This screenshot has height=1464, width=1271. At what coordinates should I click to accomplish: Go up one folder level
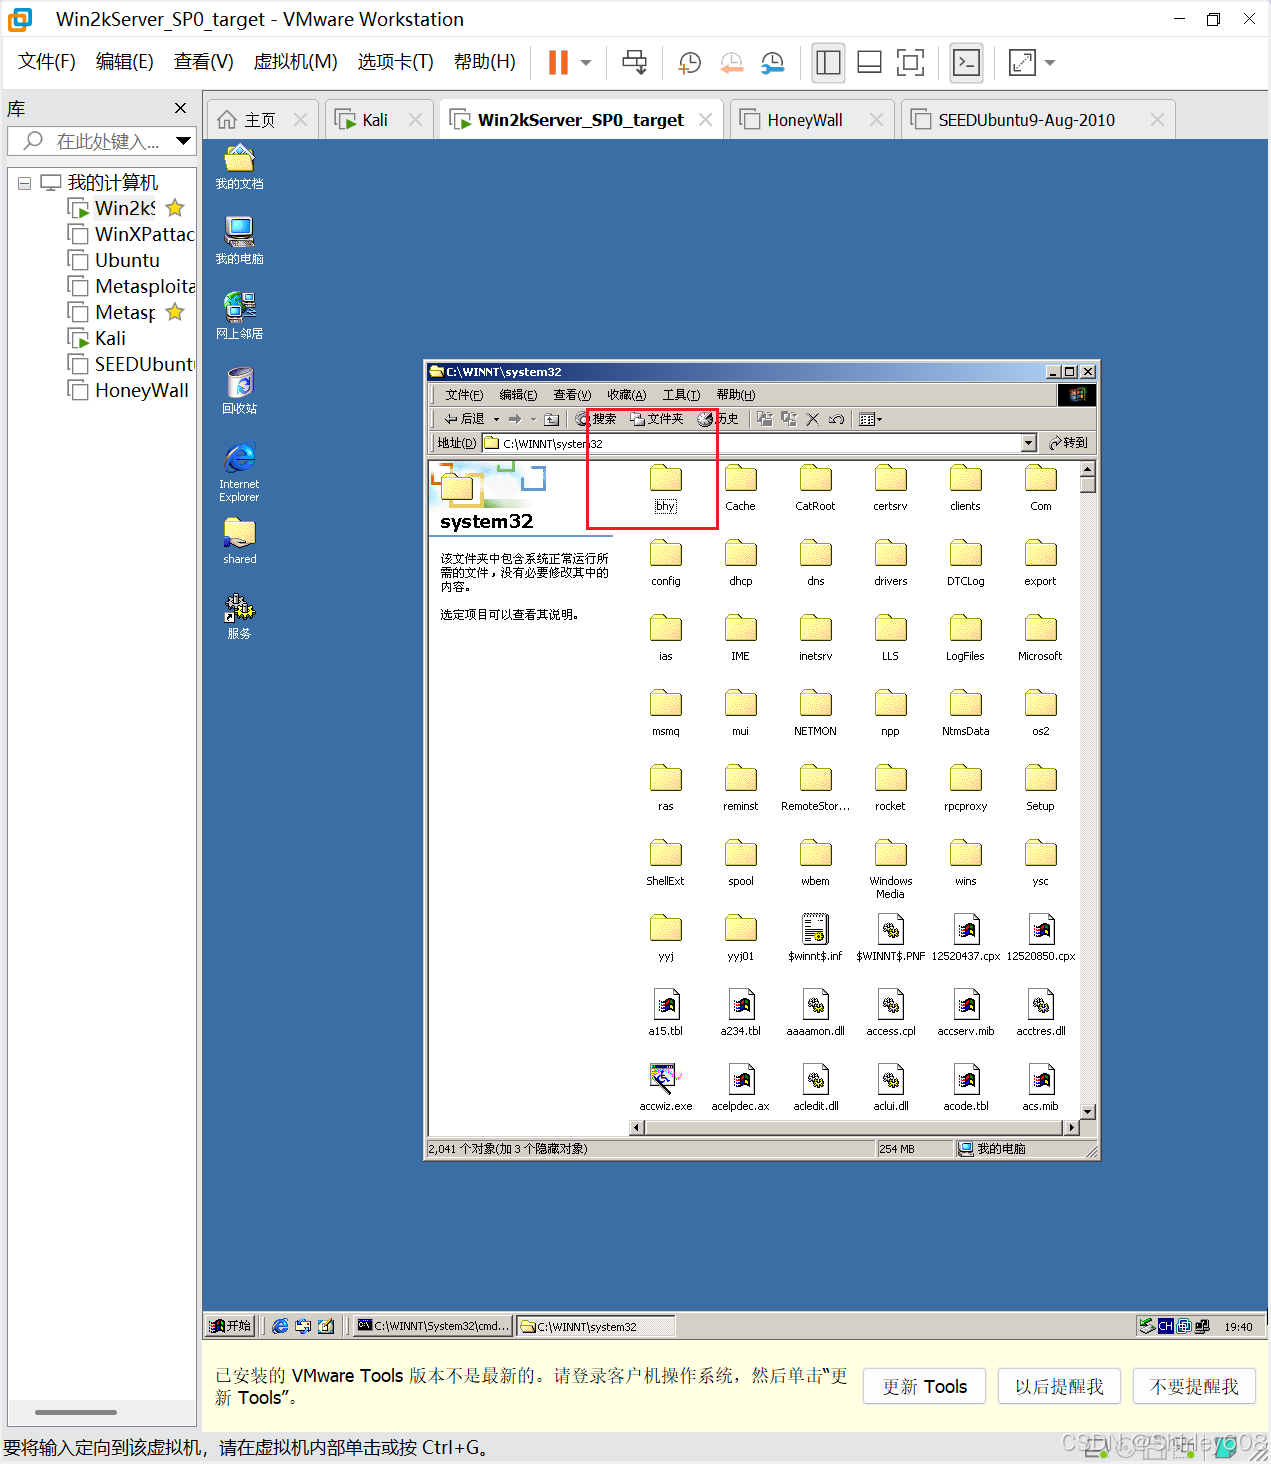[551, 419]
